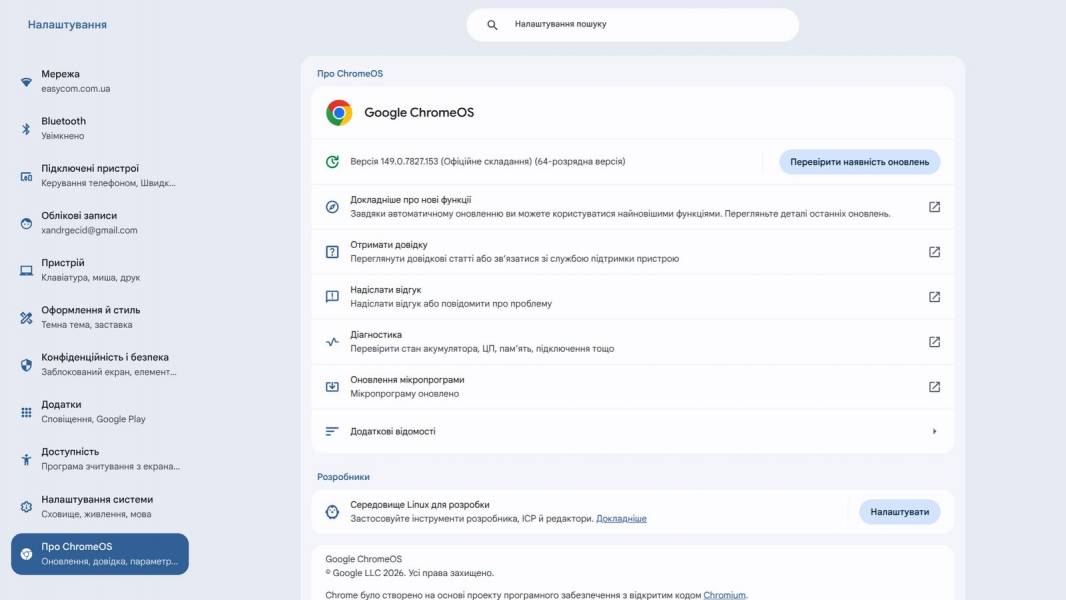Click the Про ChromeOS section heading
Screen dimensions: 1066x600
click(350, 73)
